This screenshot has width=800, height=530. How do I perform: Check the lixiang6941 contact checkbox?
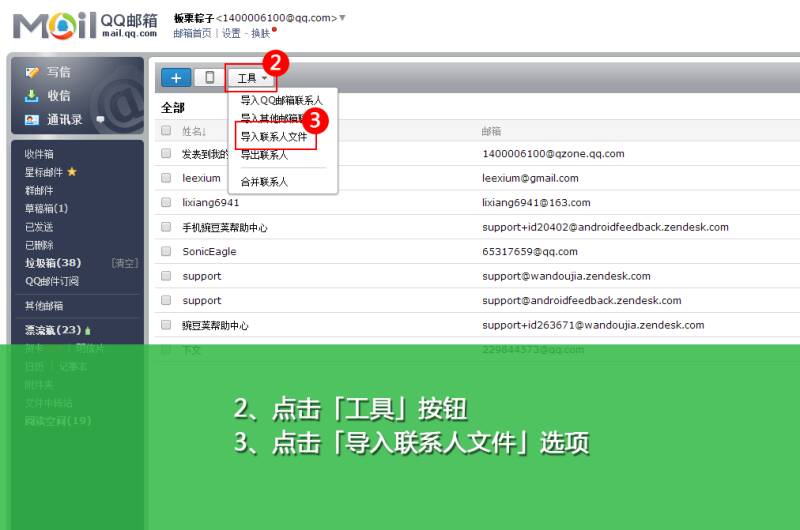click(x=166, y=202)
